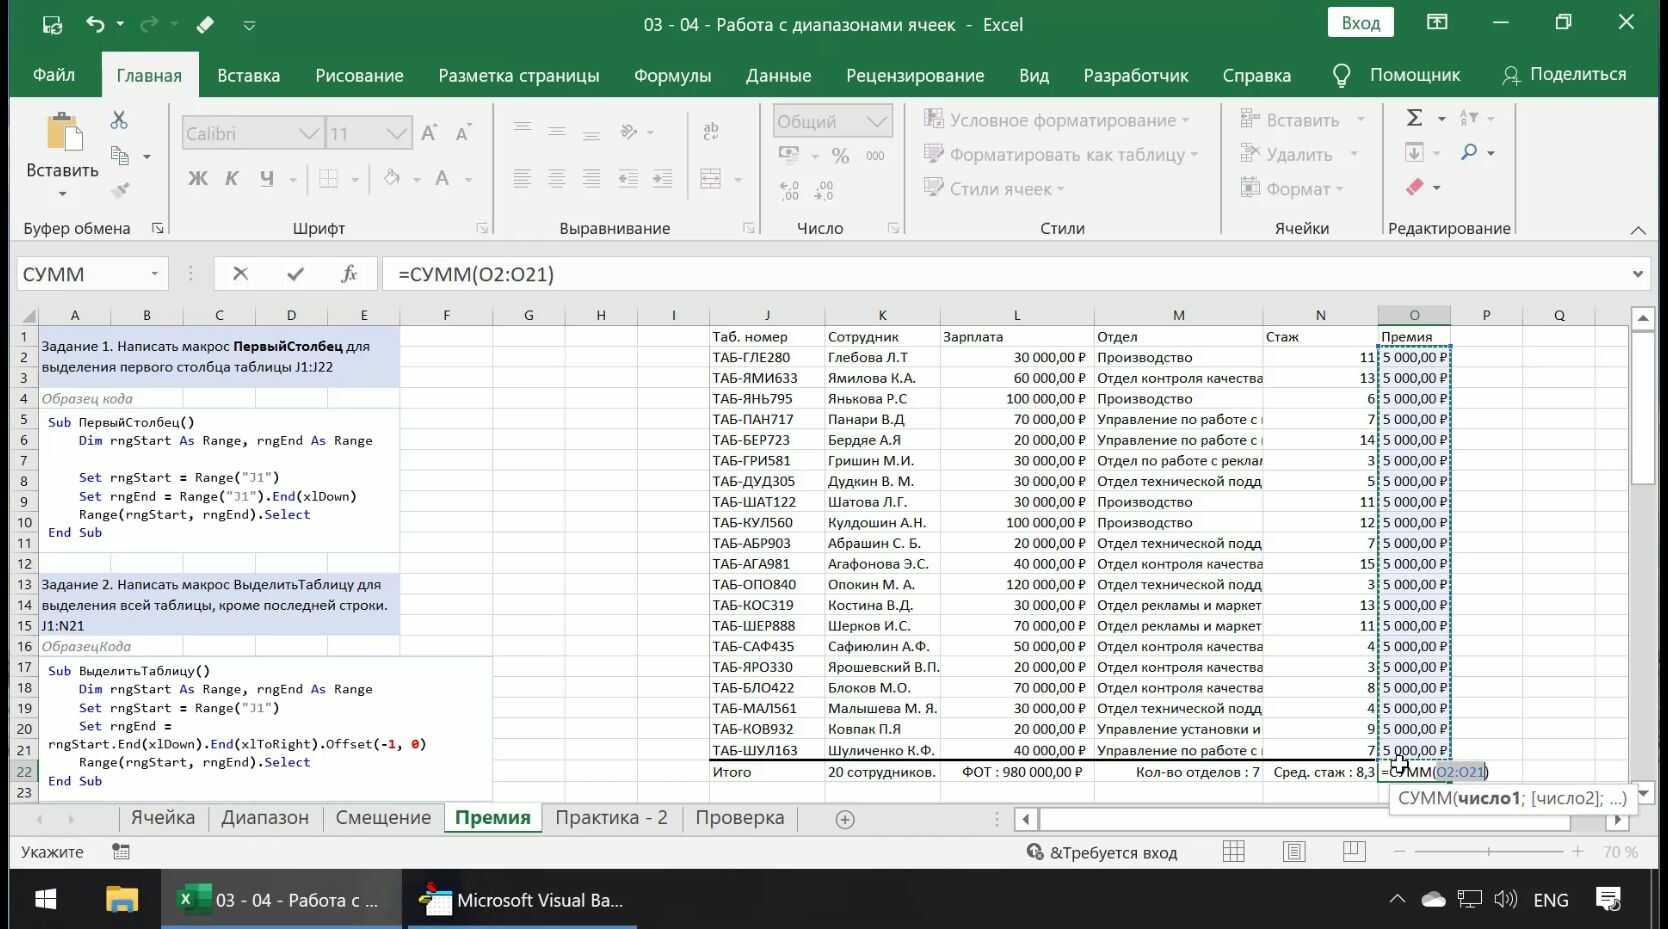The image size is (1668, 929).
Task: Open Помощник tell-me search
Action: [x=1397, y=75]
